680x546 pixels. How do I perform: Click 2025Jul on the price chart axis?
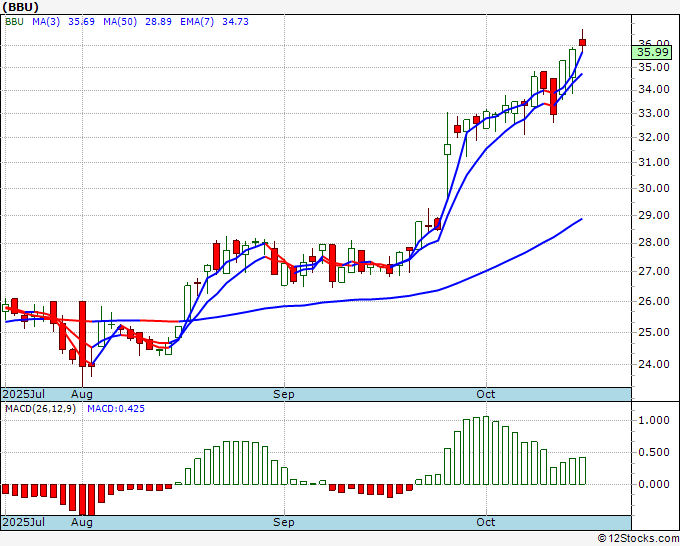click(23, 394)
